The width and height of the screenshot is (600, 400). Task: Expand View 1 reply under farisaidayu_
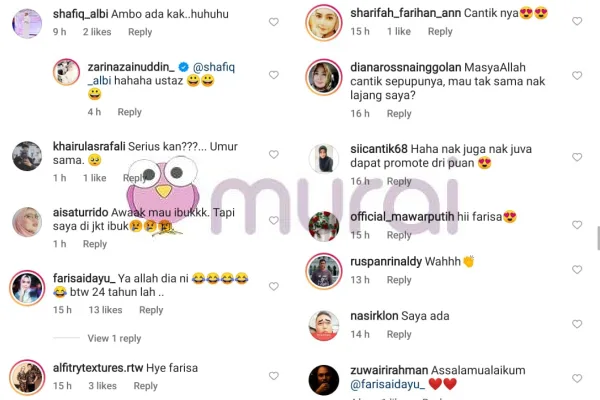[114, 338]
